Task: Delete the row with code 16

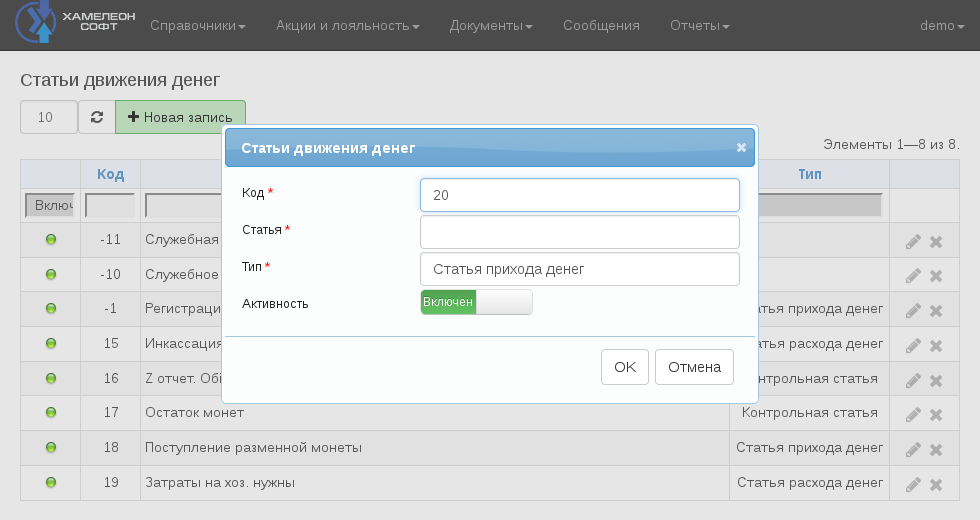Action: click(936, 381)
